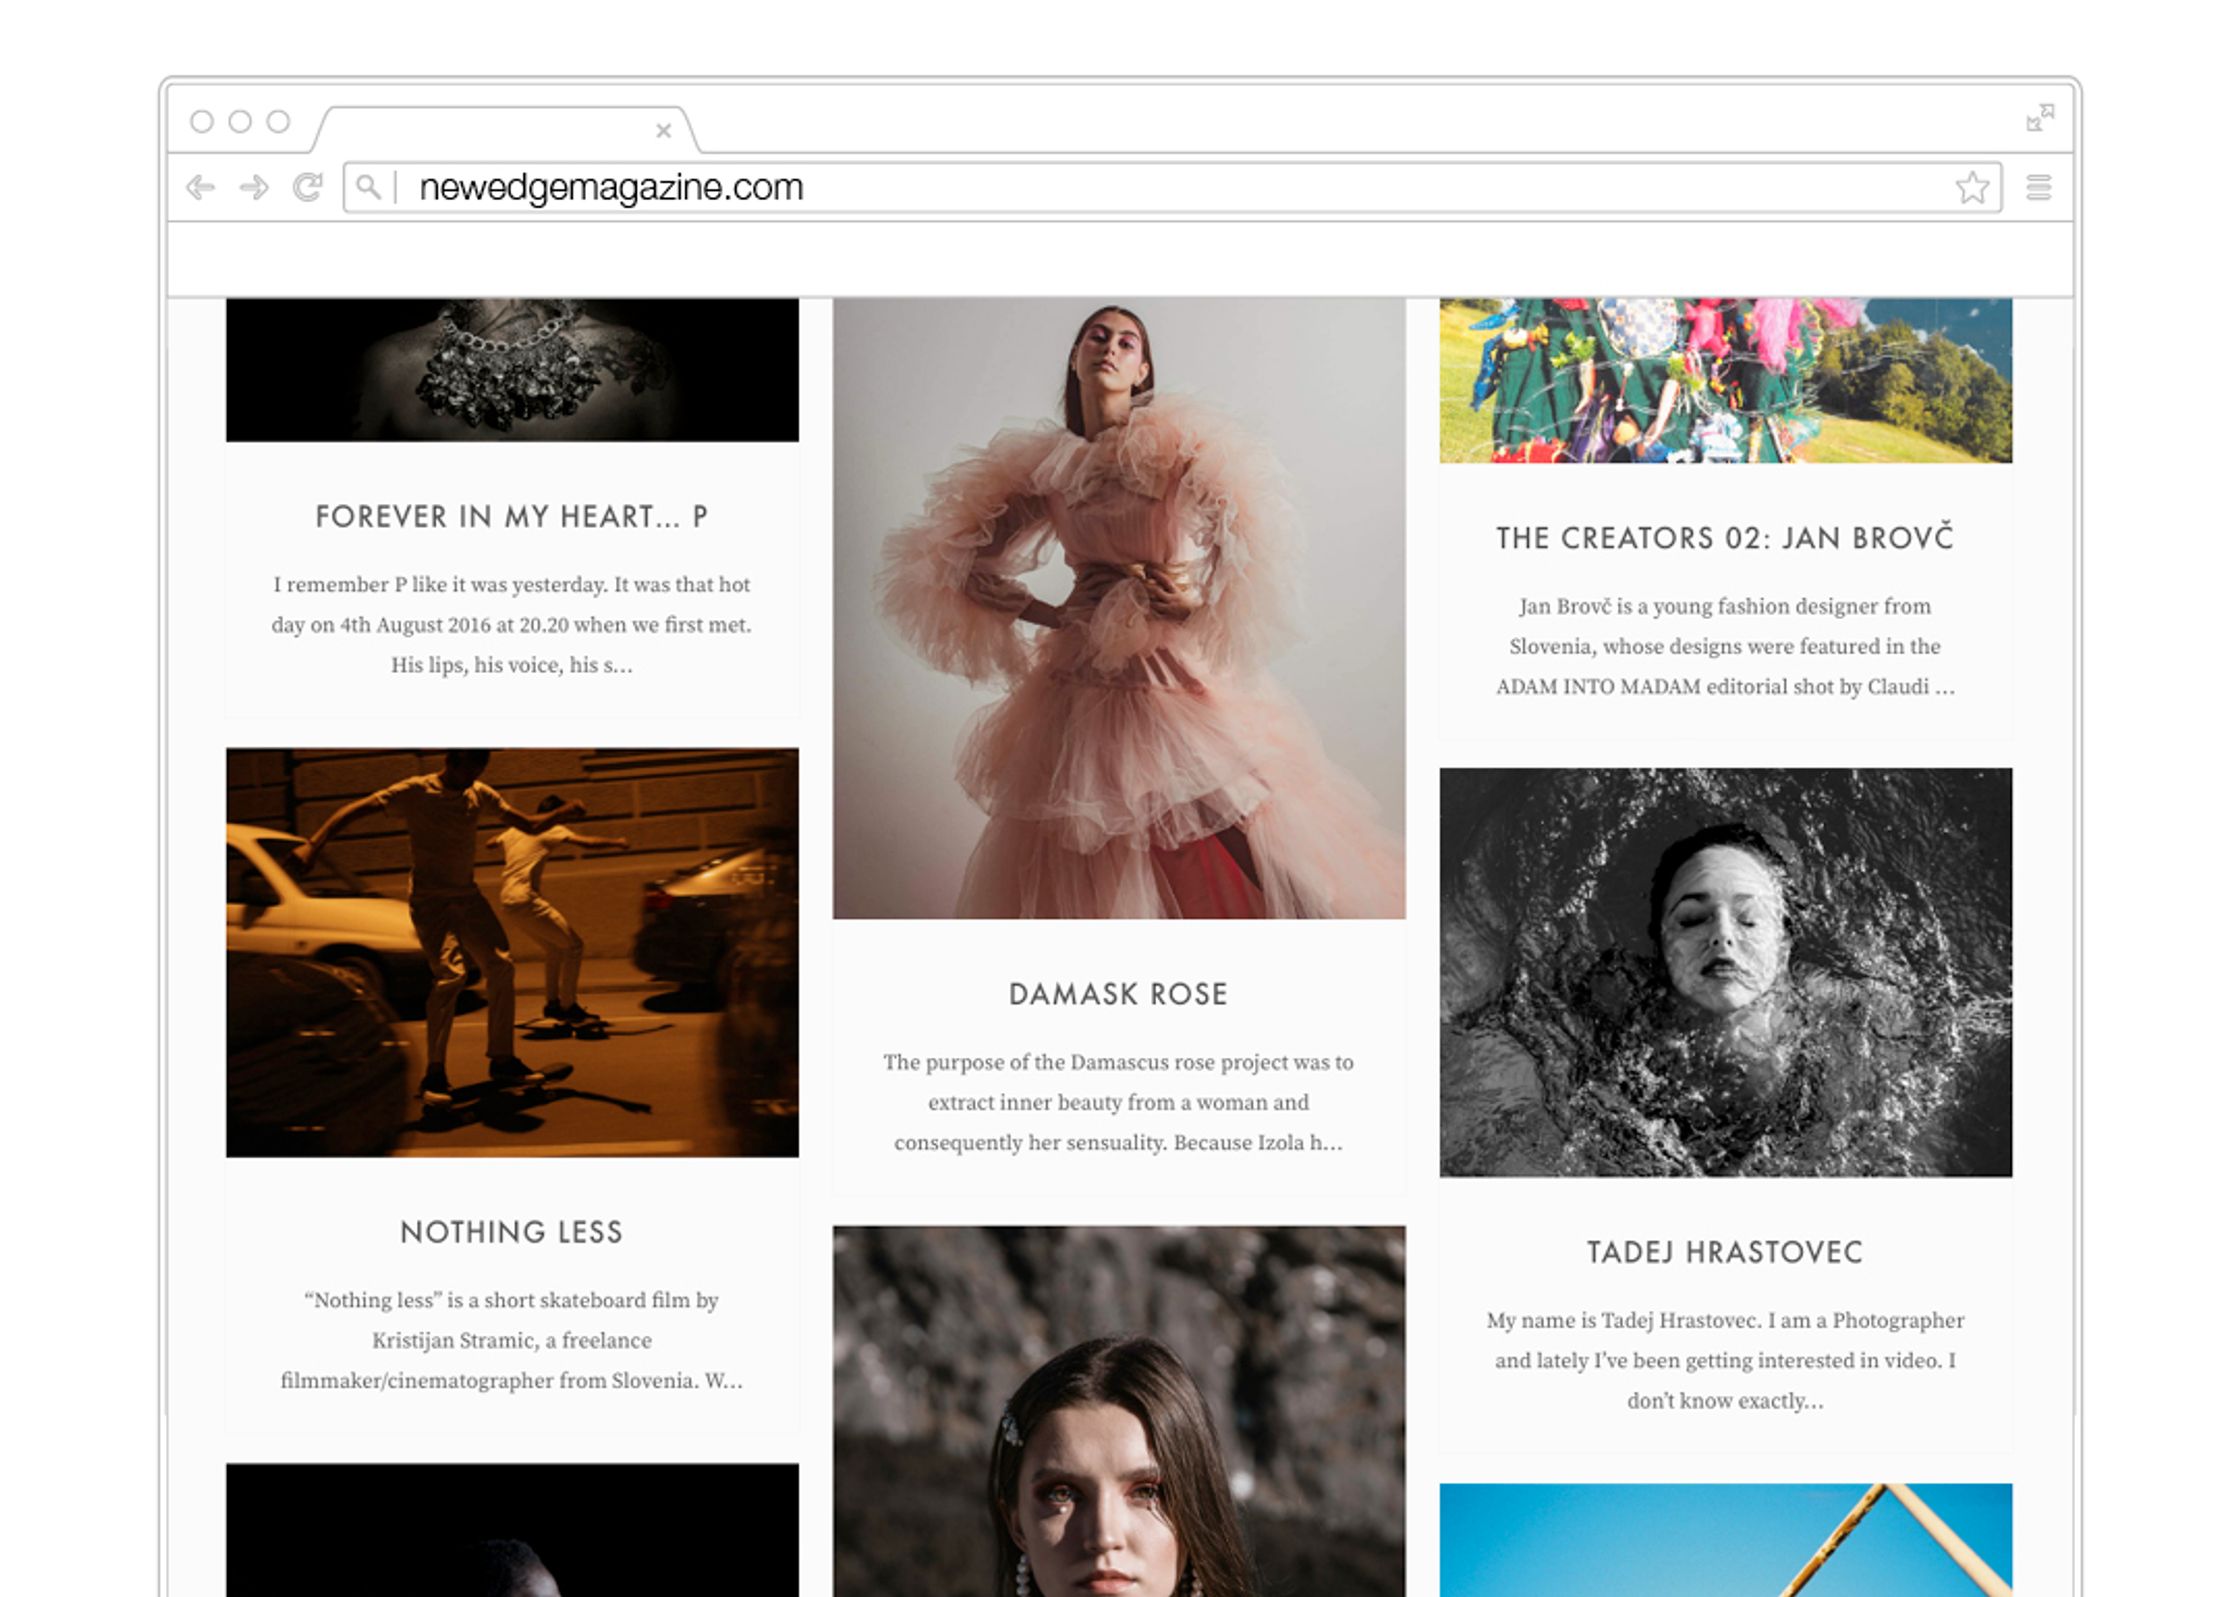Click excerpt 'Jan Brovč is a young fashion designer'
Image resolution: width=2240 pixels, height=1597 pixels.
(x=1725, y=646)
